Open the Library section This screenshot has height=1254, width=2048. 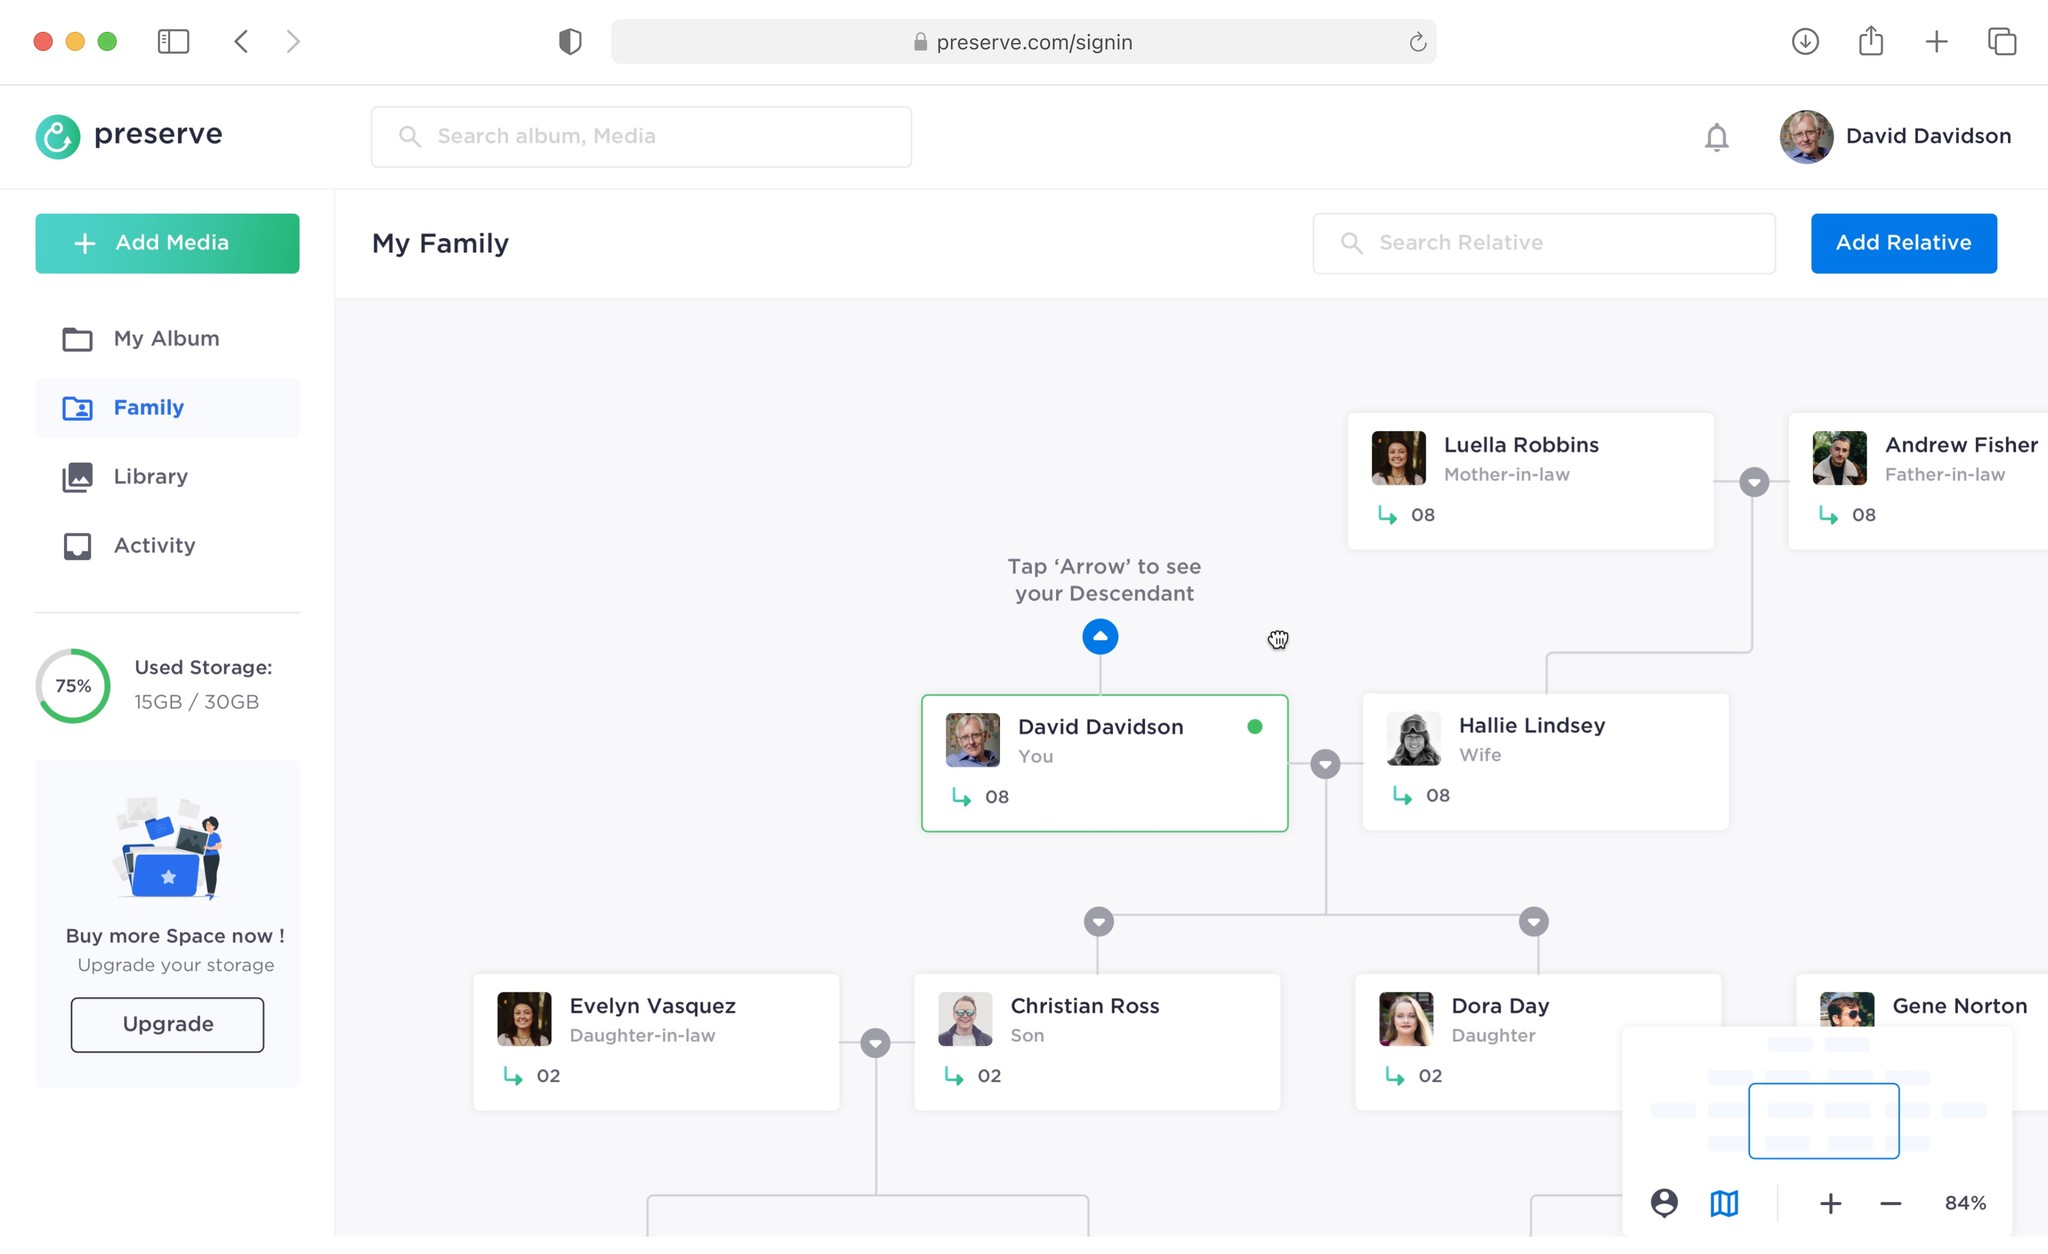coord(150,477)
